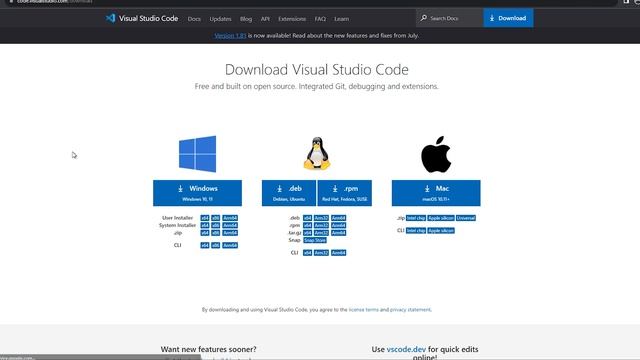Focus the Search Docs field
Screen dimensions: 640x360
[x=450, y=18]
